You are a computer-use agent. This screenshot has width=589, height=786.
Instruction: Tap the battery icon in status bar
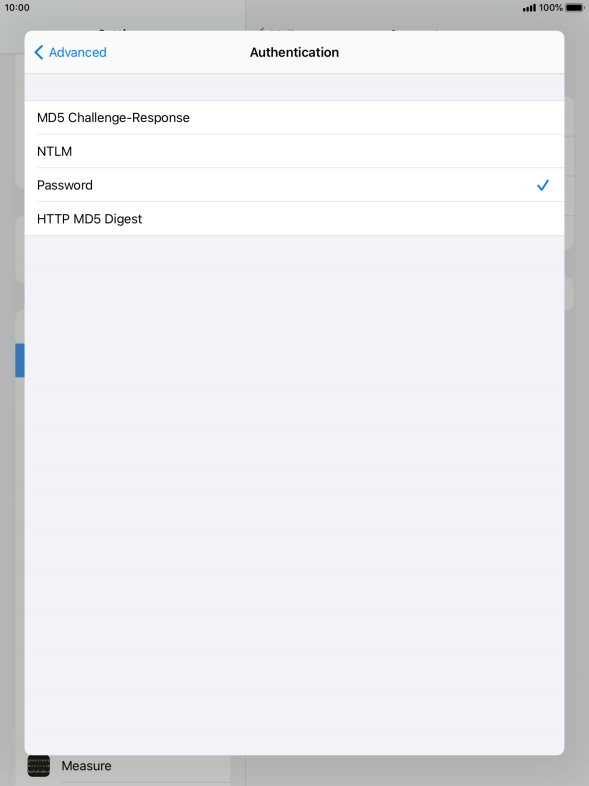click(x=574, y=8)
